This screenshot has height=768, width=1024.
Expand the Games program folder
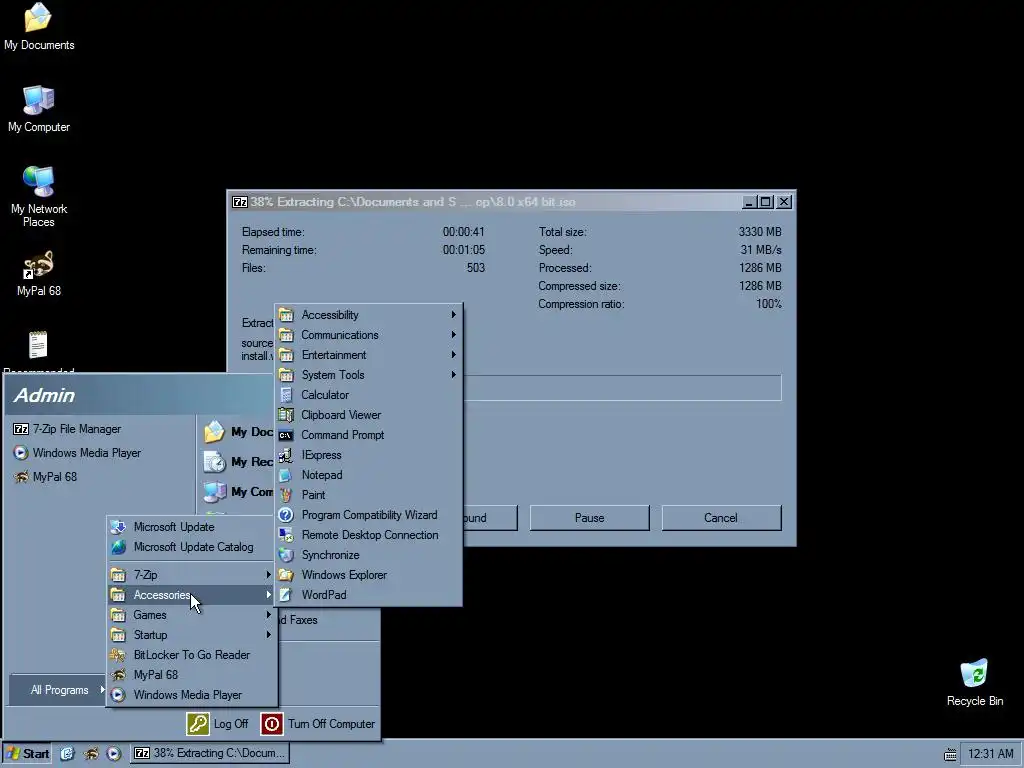click(x=191, y=615)
